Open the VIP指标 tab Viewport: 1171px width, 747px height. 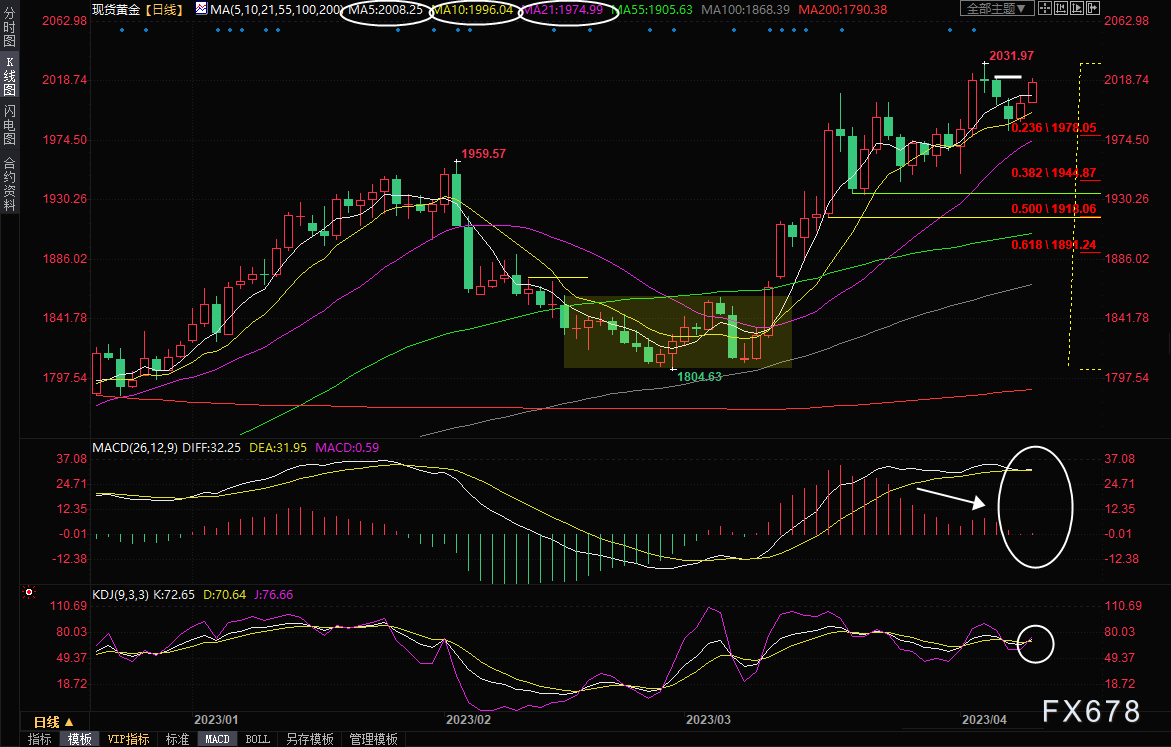(129, 739)
